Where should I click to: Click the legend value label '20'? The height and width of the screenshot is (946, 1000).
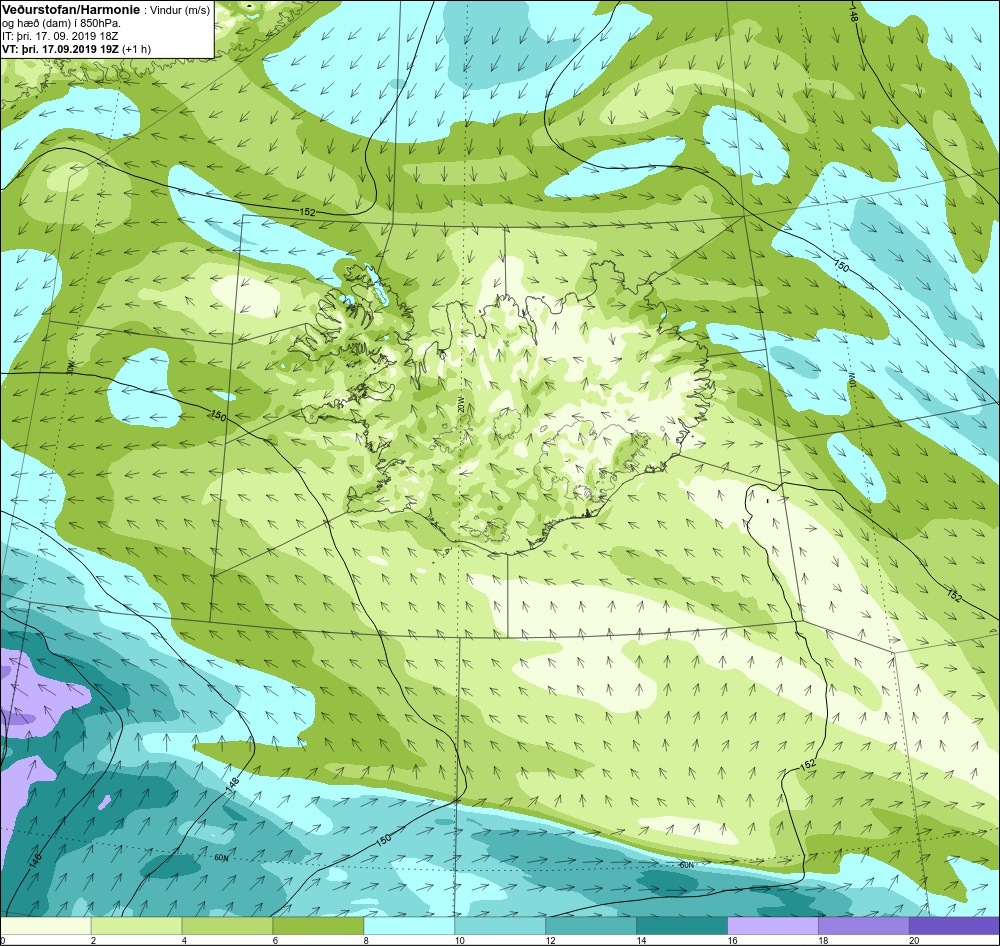click(x=914, y=940)
